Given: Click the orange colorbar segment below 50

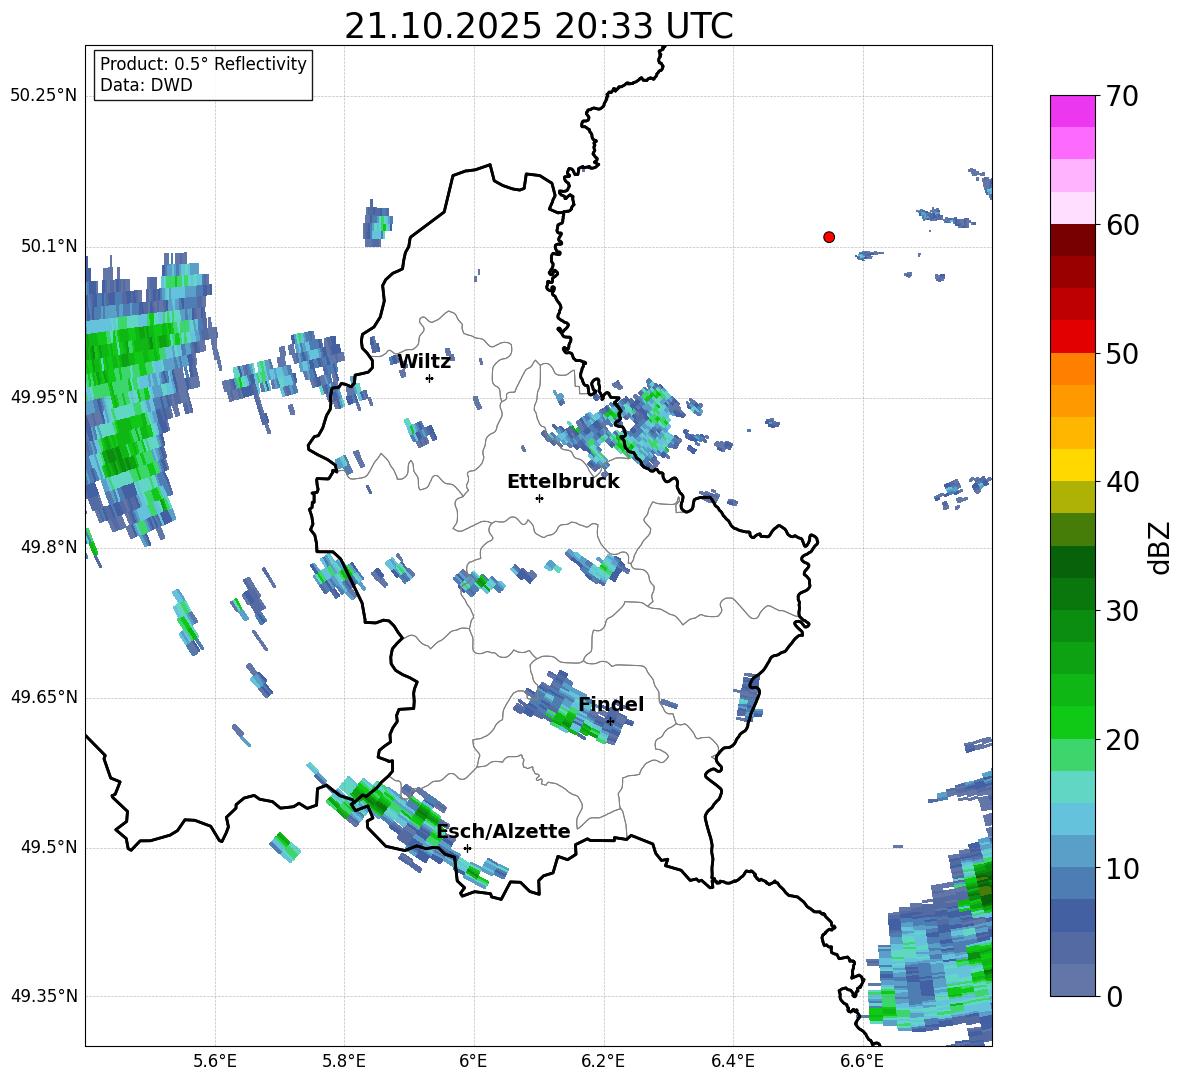Looking at the screenshot, I should coord(1072,369).
